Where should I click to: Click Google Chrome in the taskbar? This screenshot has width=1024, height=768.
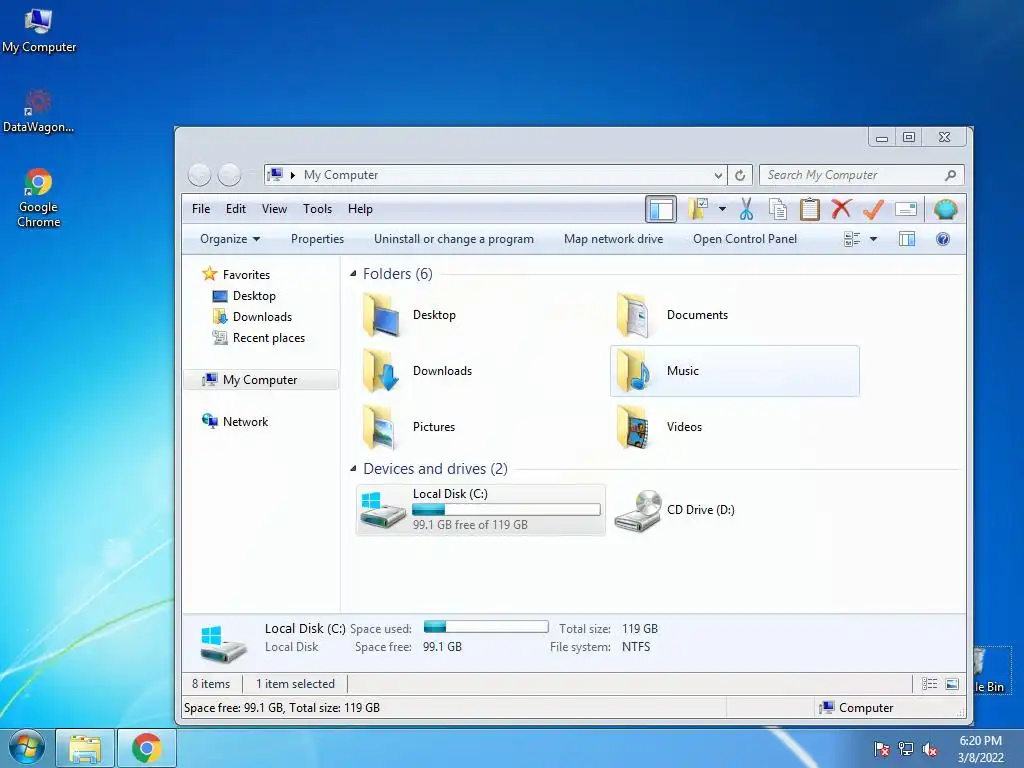[x=146, y=748]
